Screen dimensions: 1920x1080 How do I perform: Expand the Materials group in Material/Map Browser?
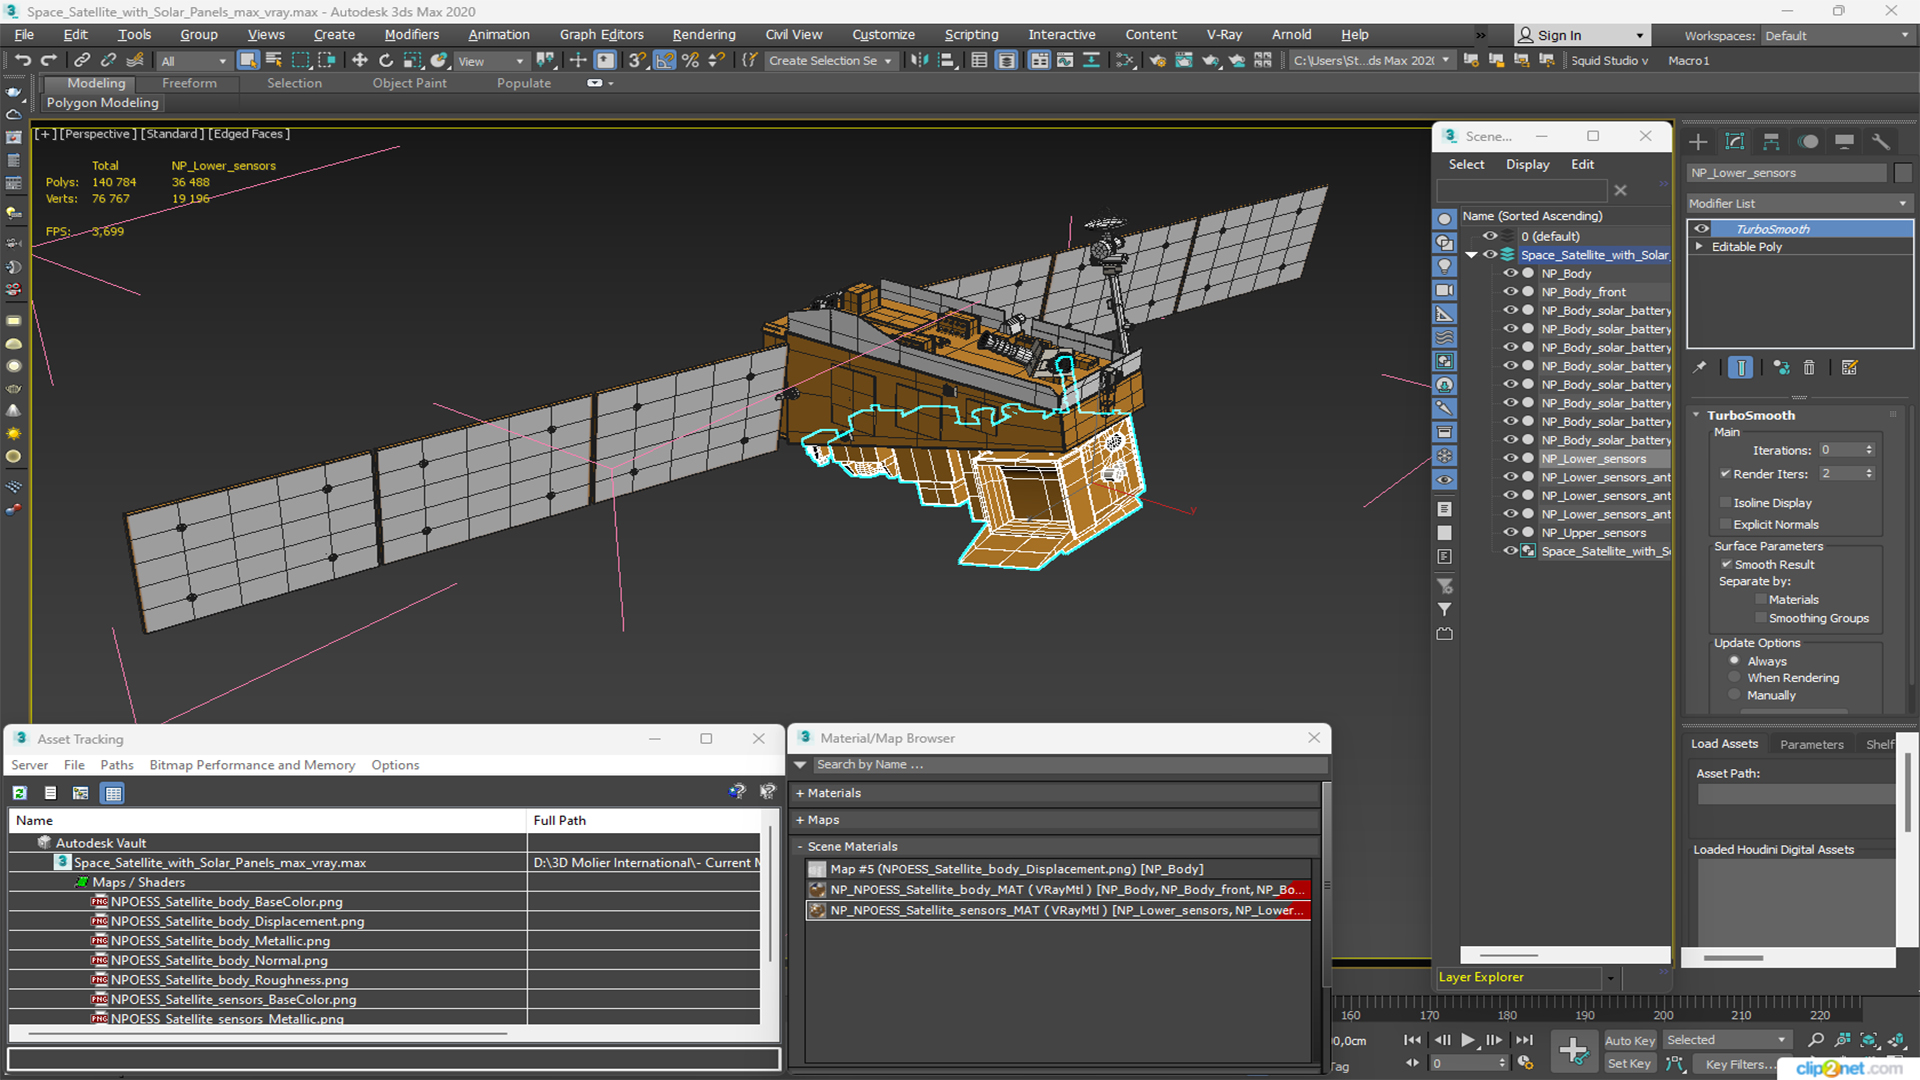(800, 793)
